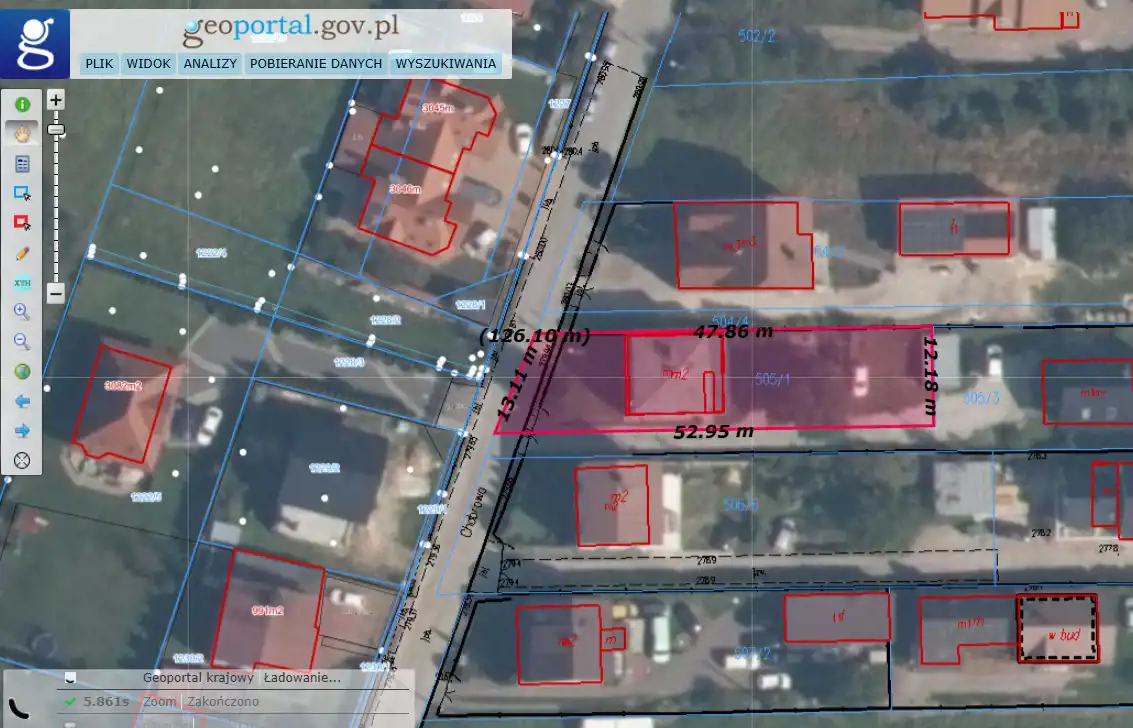Screen dimensions: 1133x728
Task: Open the PLIK menu
Action: 99,64
